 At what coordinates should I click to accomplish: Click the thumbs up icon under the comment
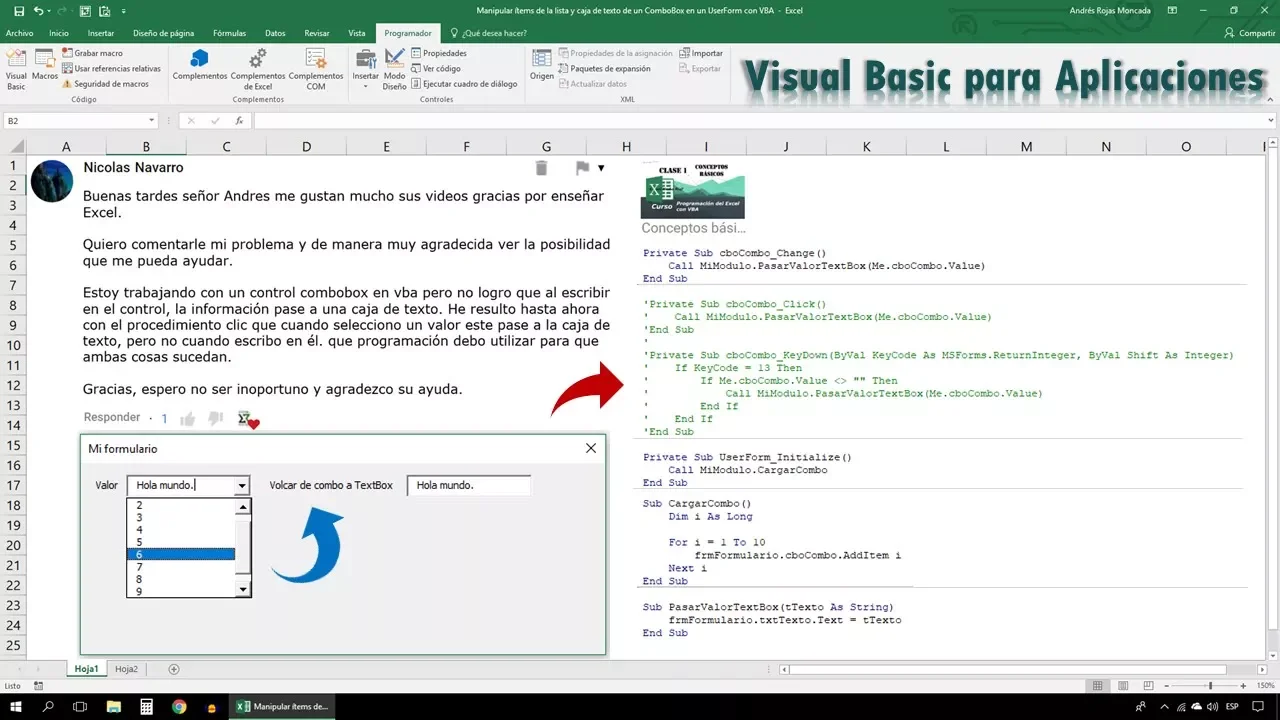coord(187,418)
